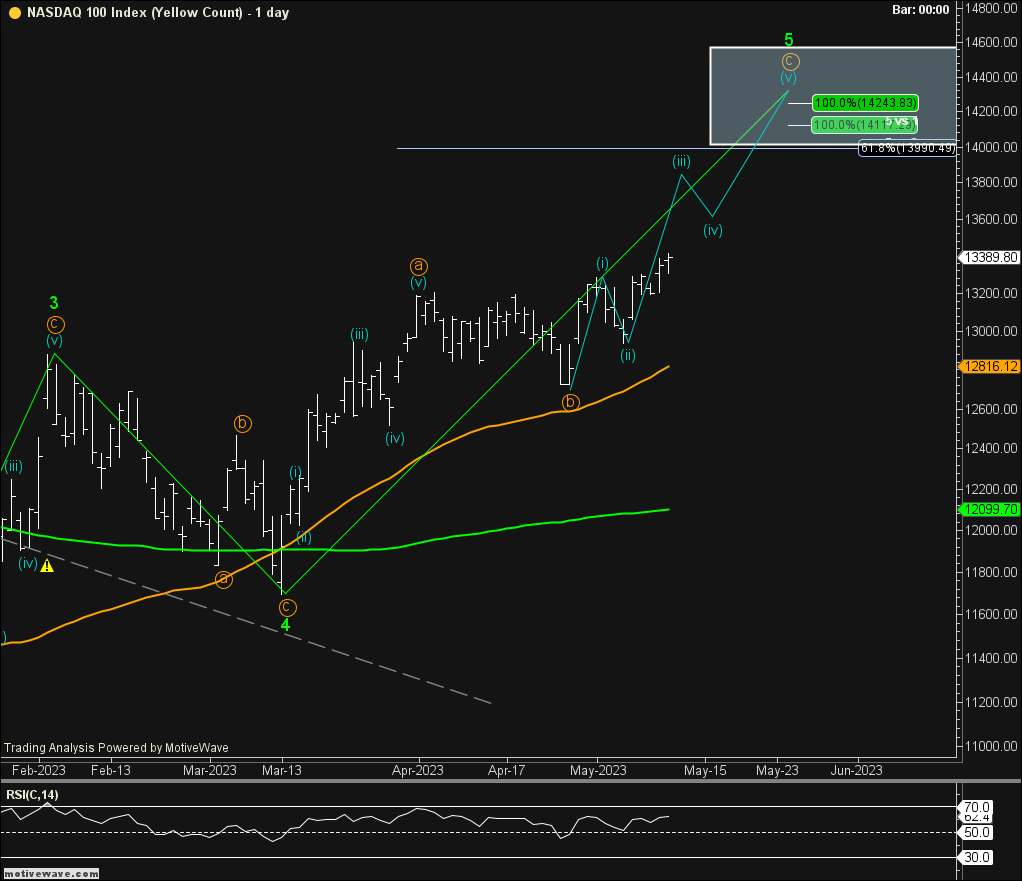The image size is (1022, 881).
Task: Click the green moving average value tag '12099.70'
Action: point(991,509)
